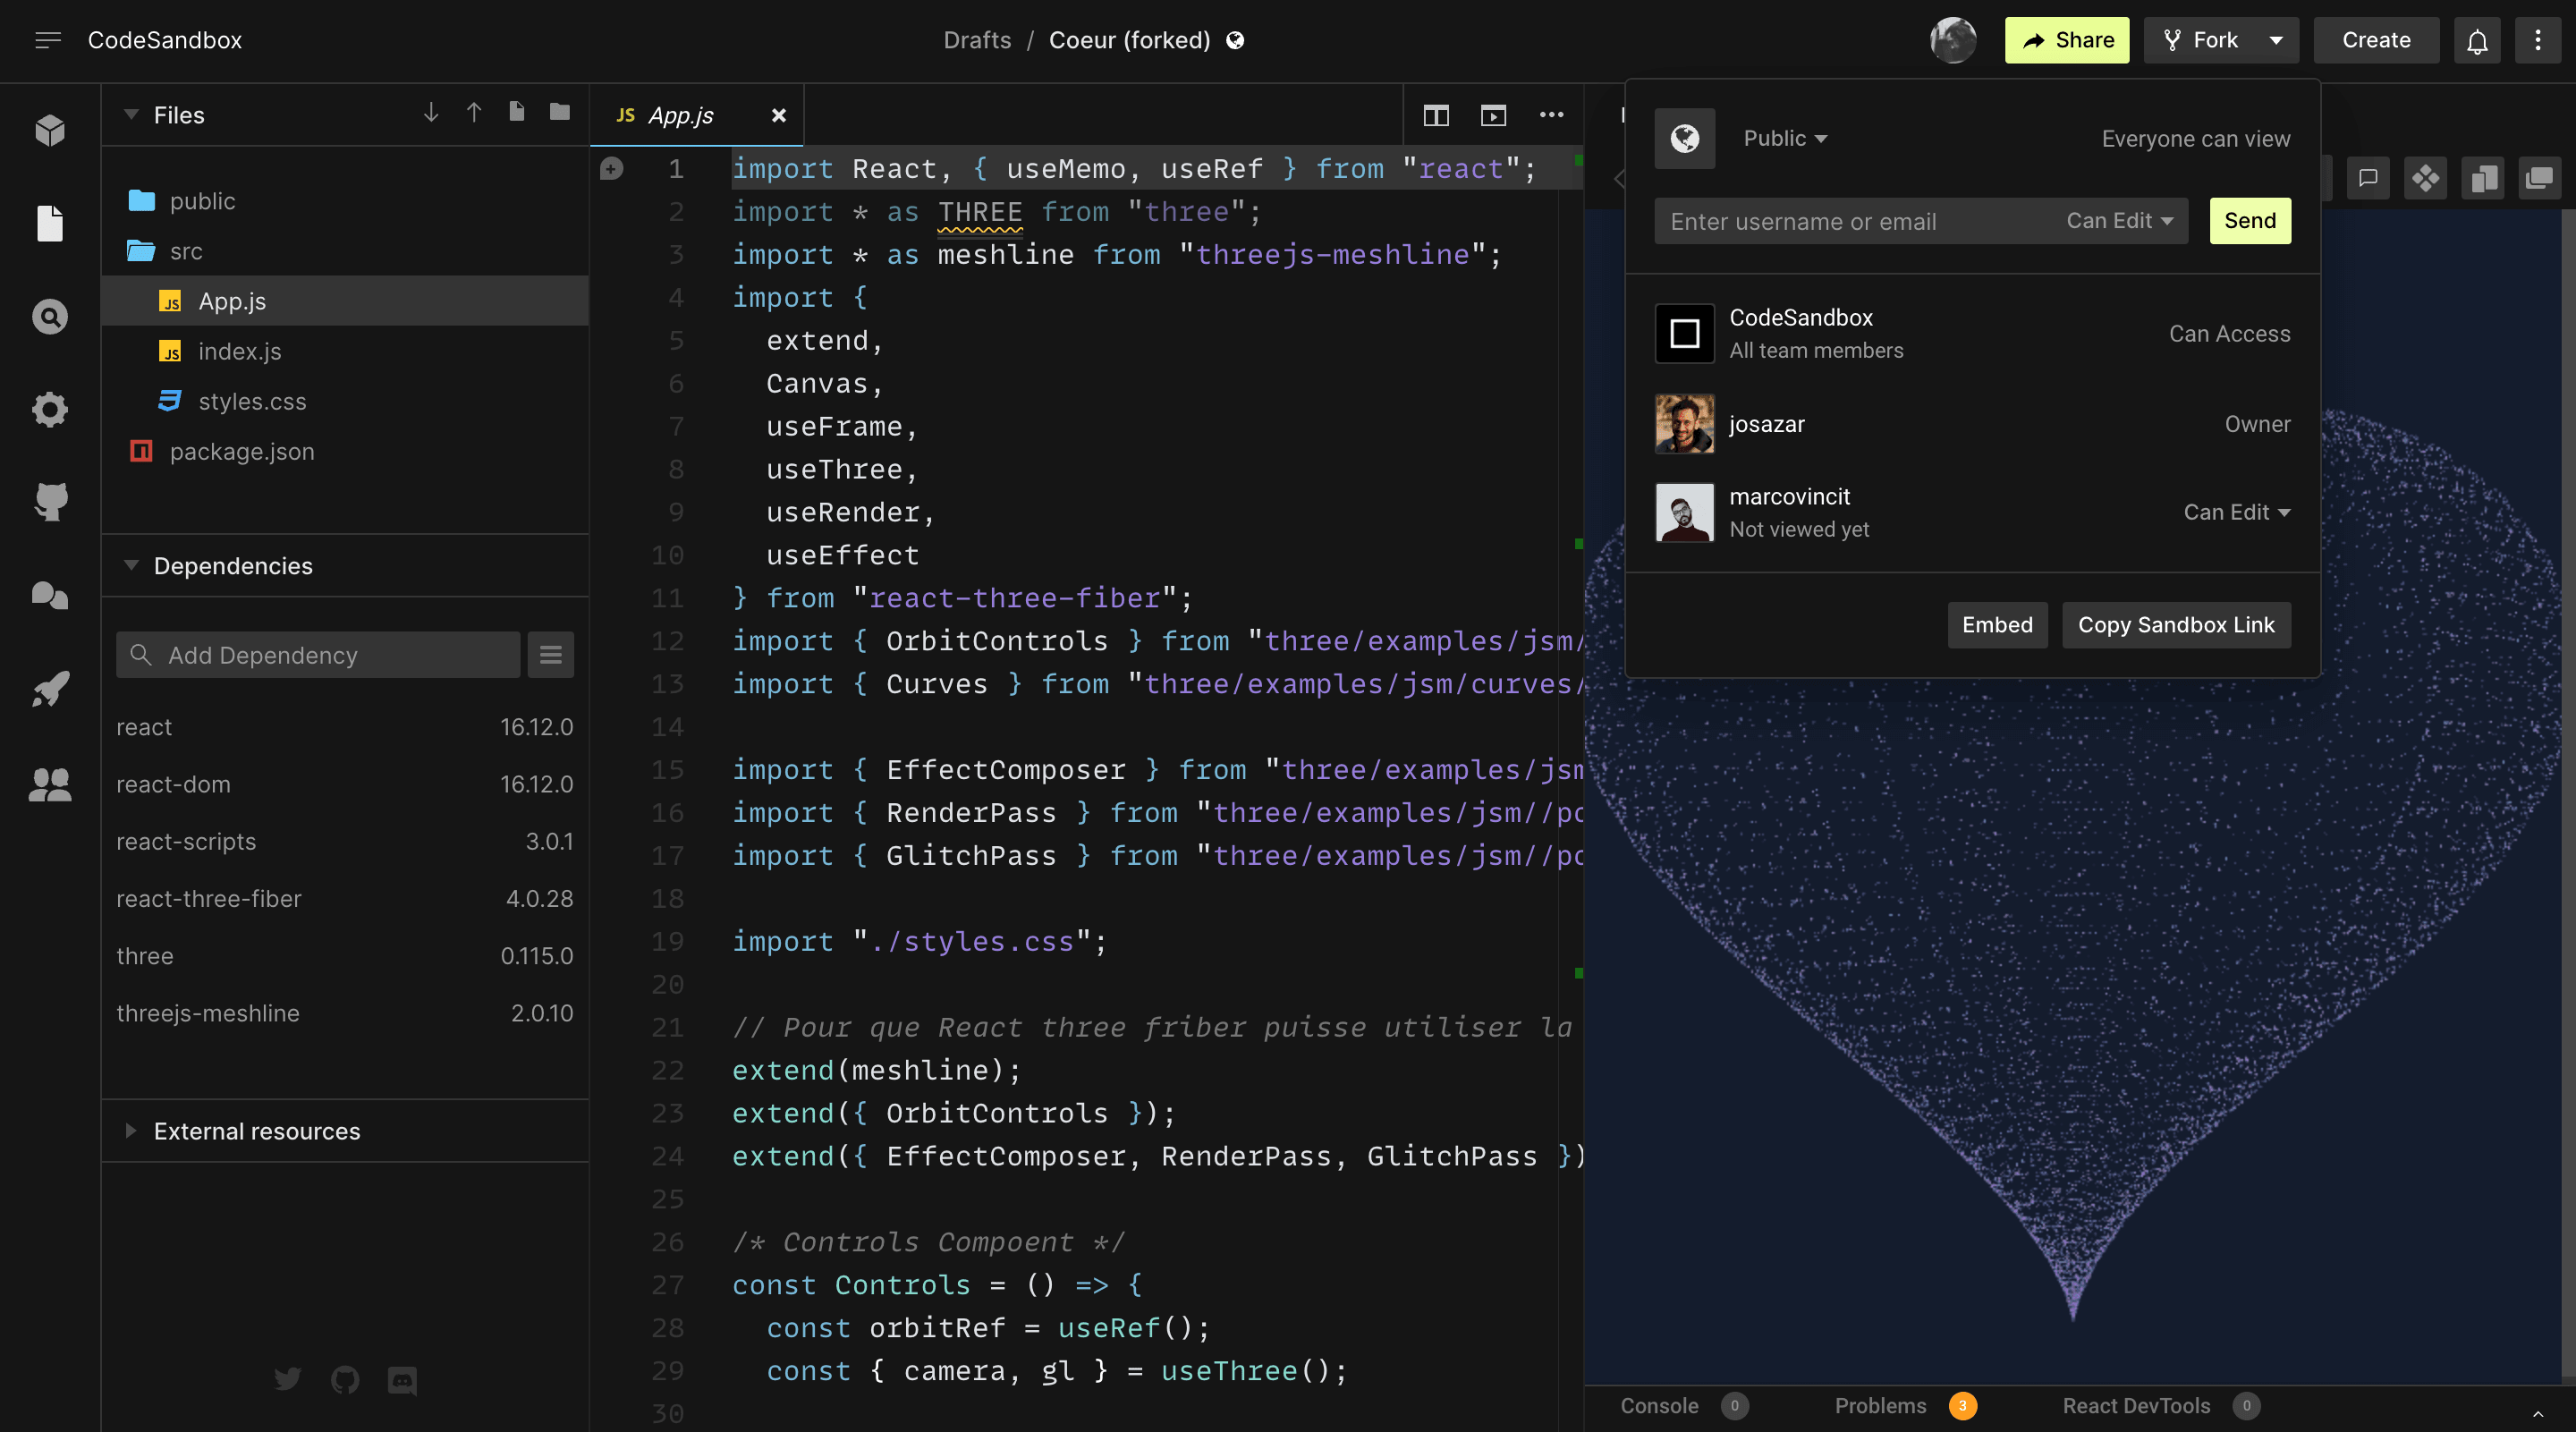2576x1432 pixels.
Task: Click the Copy Sandbox Link button
Action: click(x=2175, y=625)
